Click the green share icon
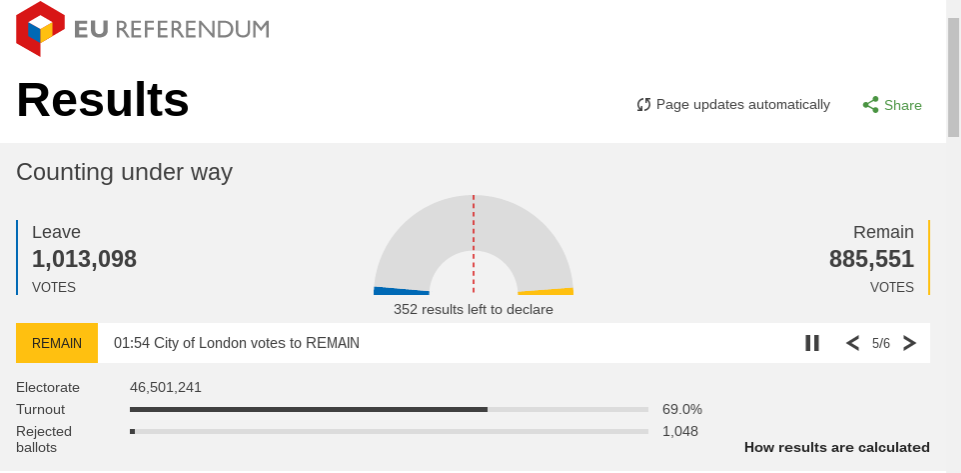 pos(870,105)
